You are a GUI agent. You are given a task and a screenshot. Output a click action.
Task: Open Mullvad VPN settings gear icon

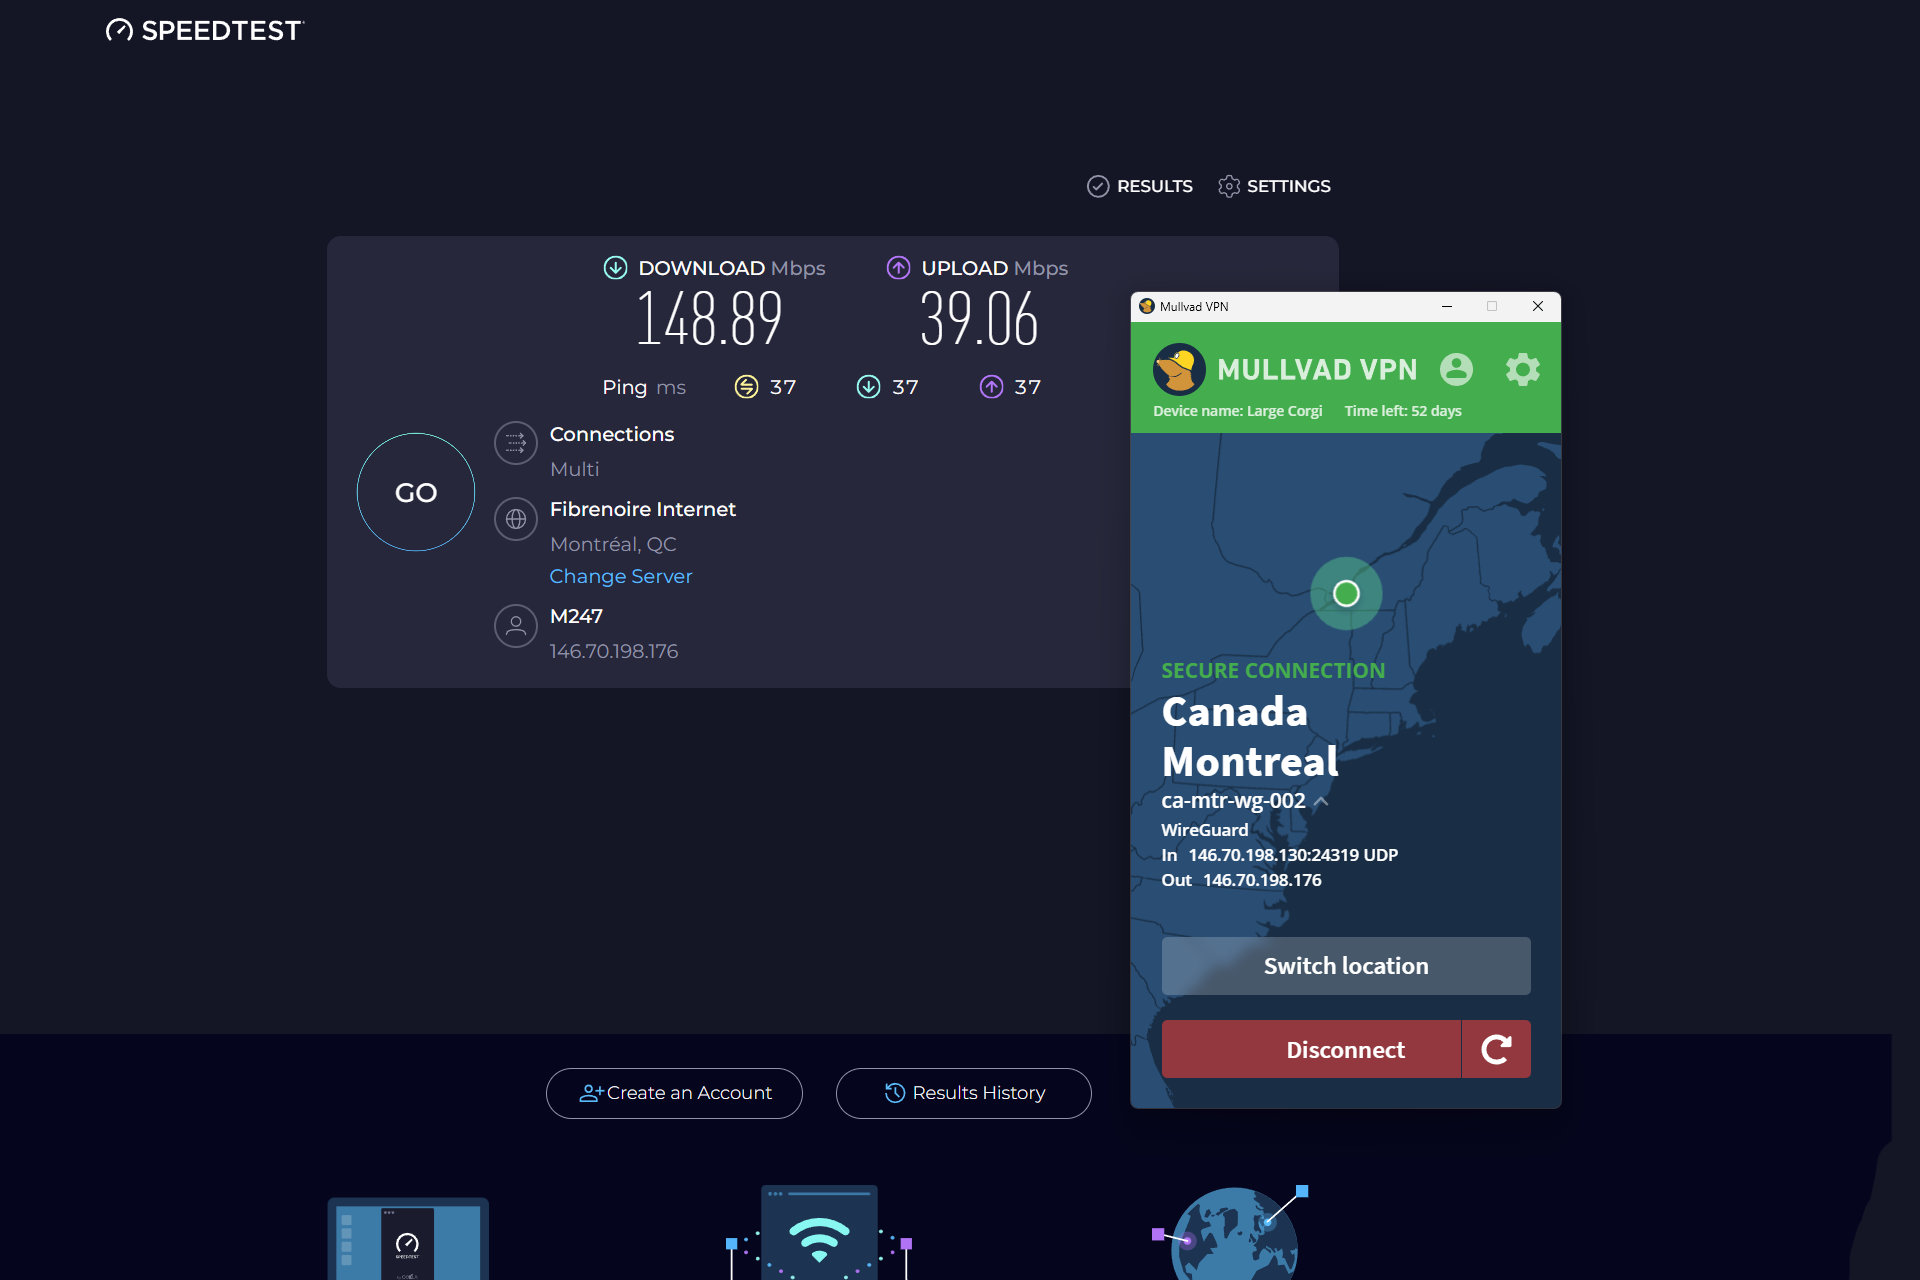1520,369
